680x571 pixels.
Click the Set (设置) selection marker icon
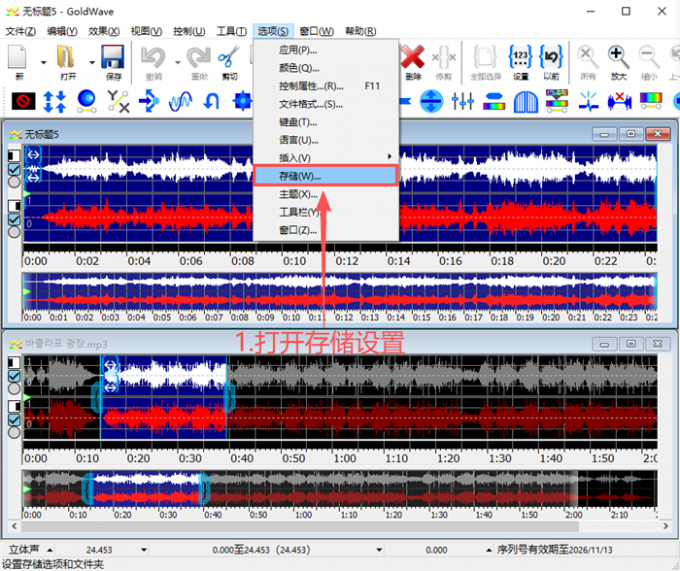[520, 58]
